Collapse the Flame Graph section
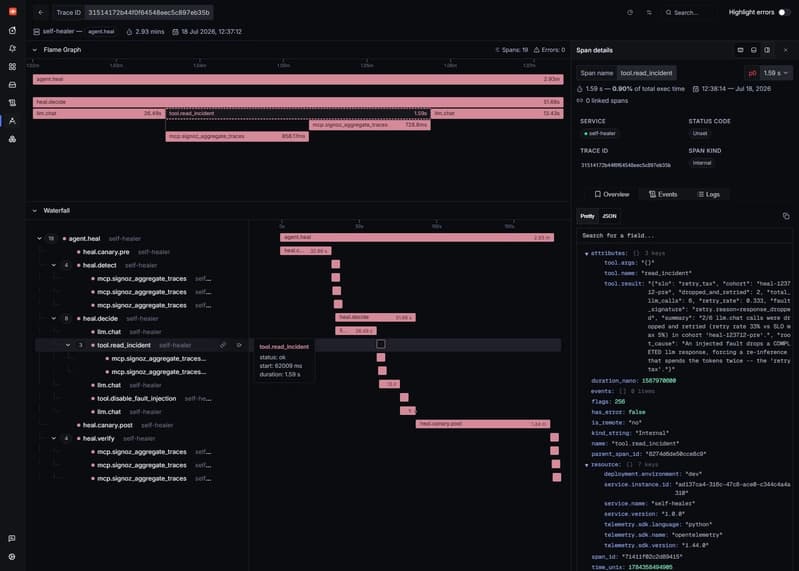Screen dimensions: 799x571 click(x=35, y=50)
